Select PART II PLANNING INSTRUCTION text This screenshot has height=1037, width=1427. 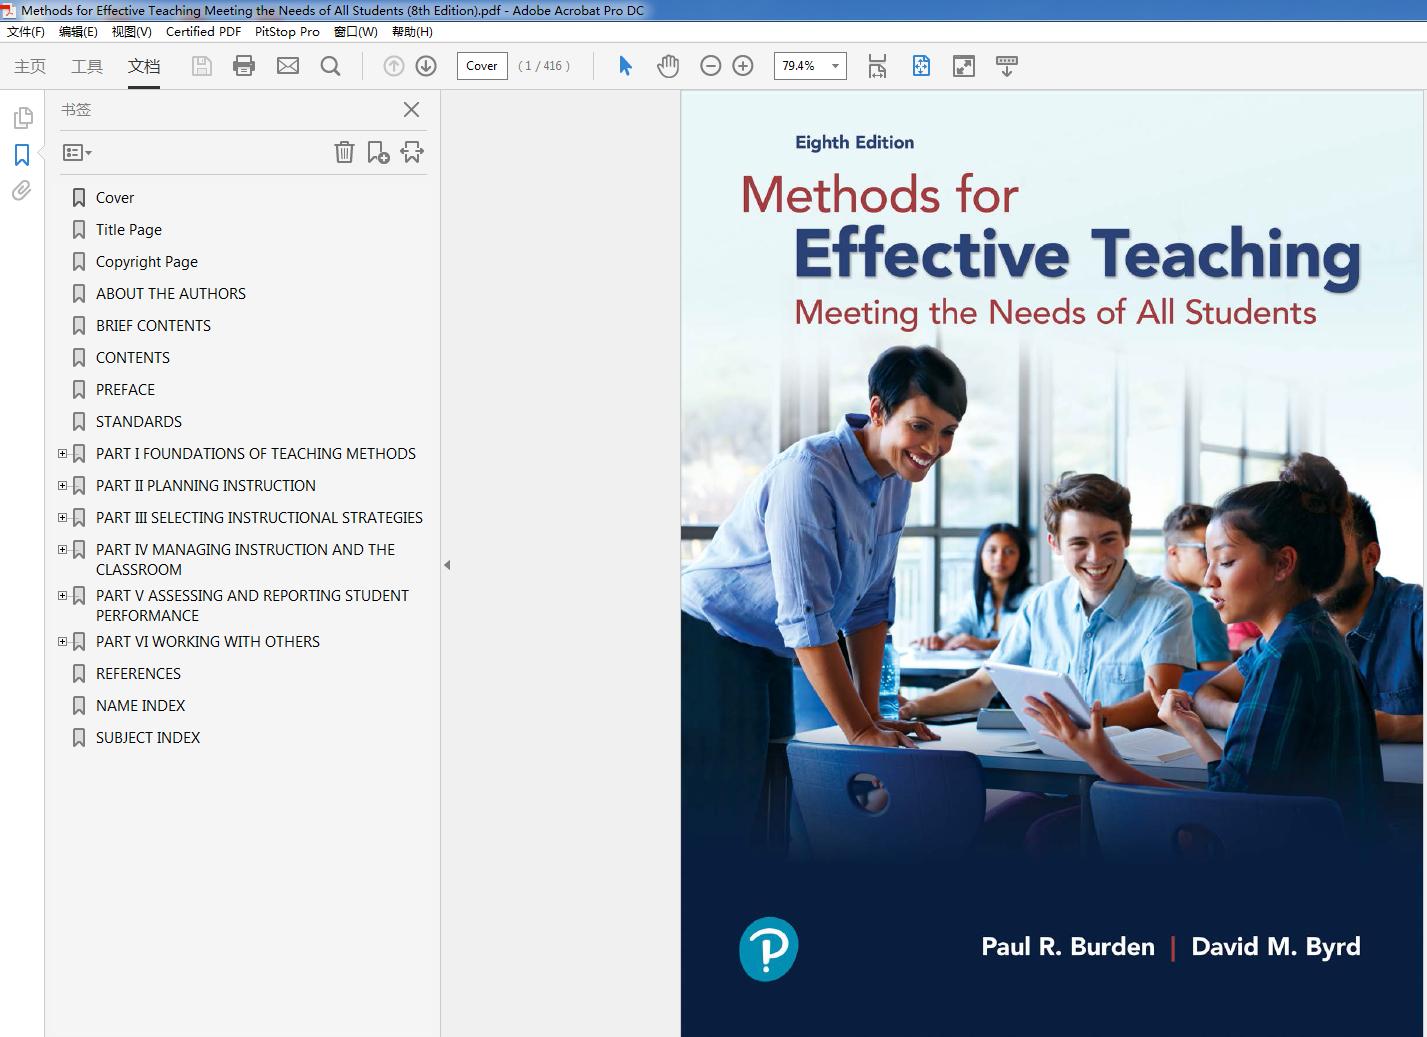coord(206,486)
